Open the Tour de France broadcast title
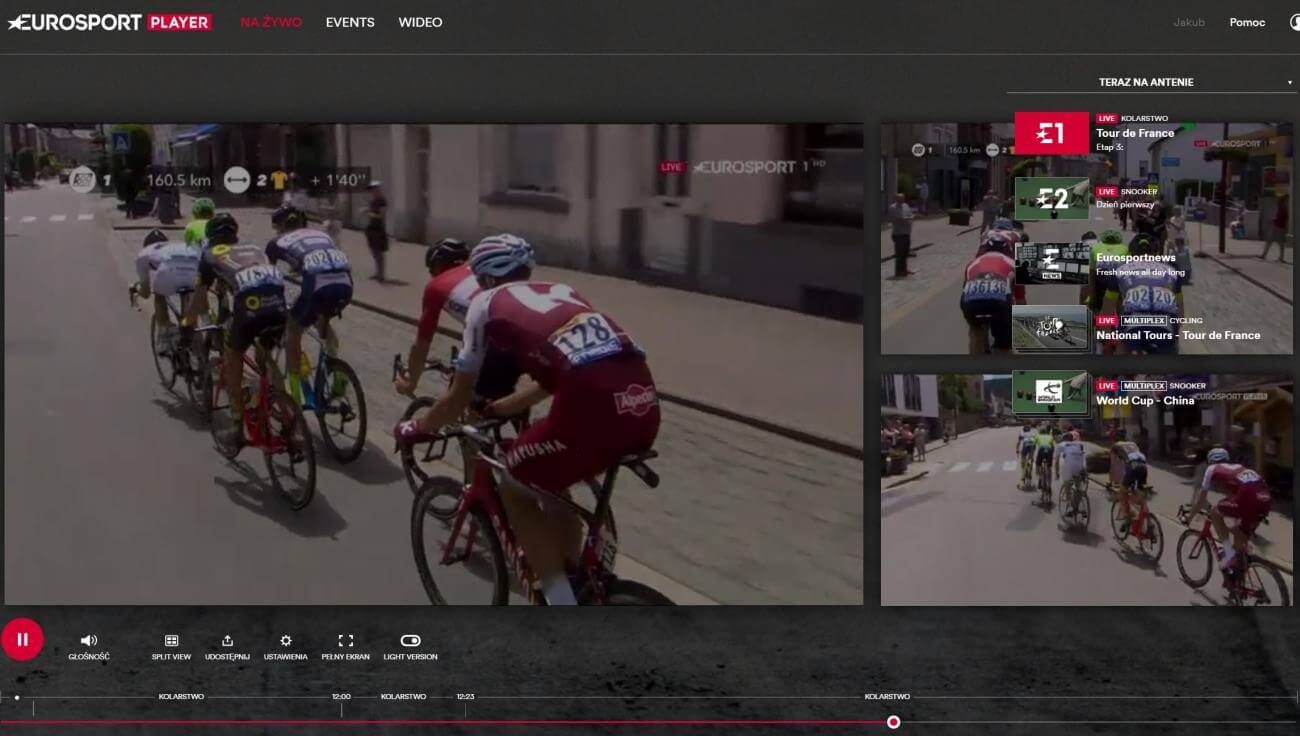The image size is (1300, 736). tap(1135, 133)
